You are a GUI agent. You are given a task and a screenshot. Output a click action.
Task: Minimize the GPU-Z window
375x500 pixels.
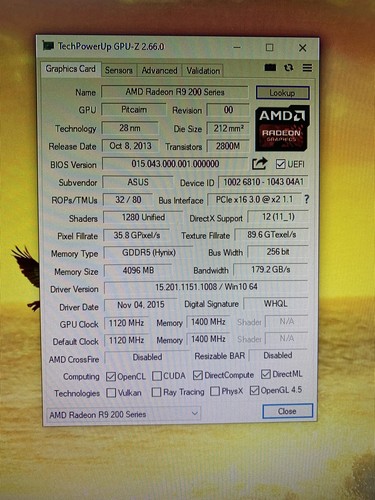237,47
